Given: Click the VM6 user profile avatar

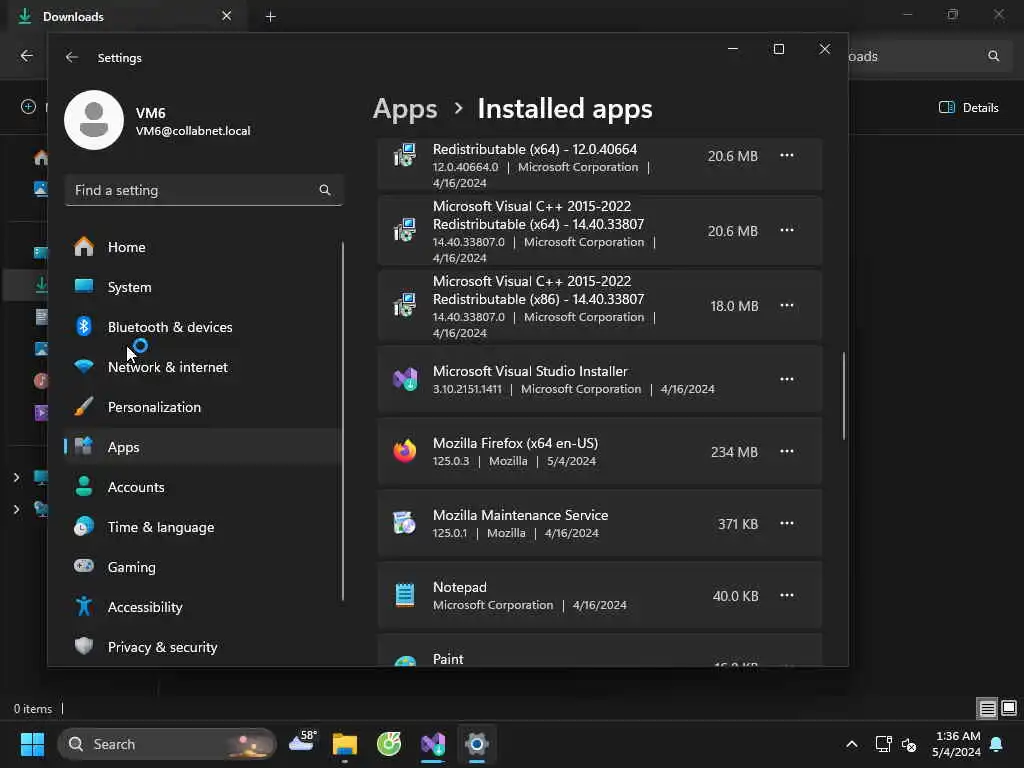Looking at the screenshot, I should [x=94, y=120].
